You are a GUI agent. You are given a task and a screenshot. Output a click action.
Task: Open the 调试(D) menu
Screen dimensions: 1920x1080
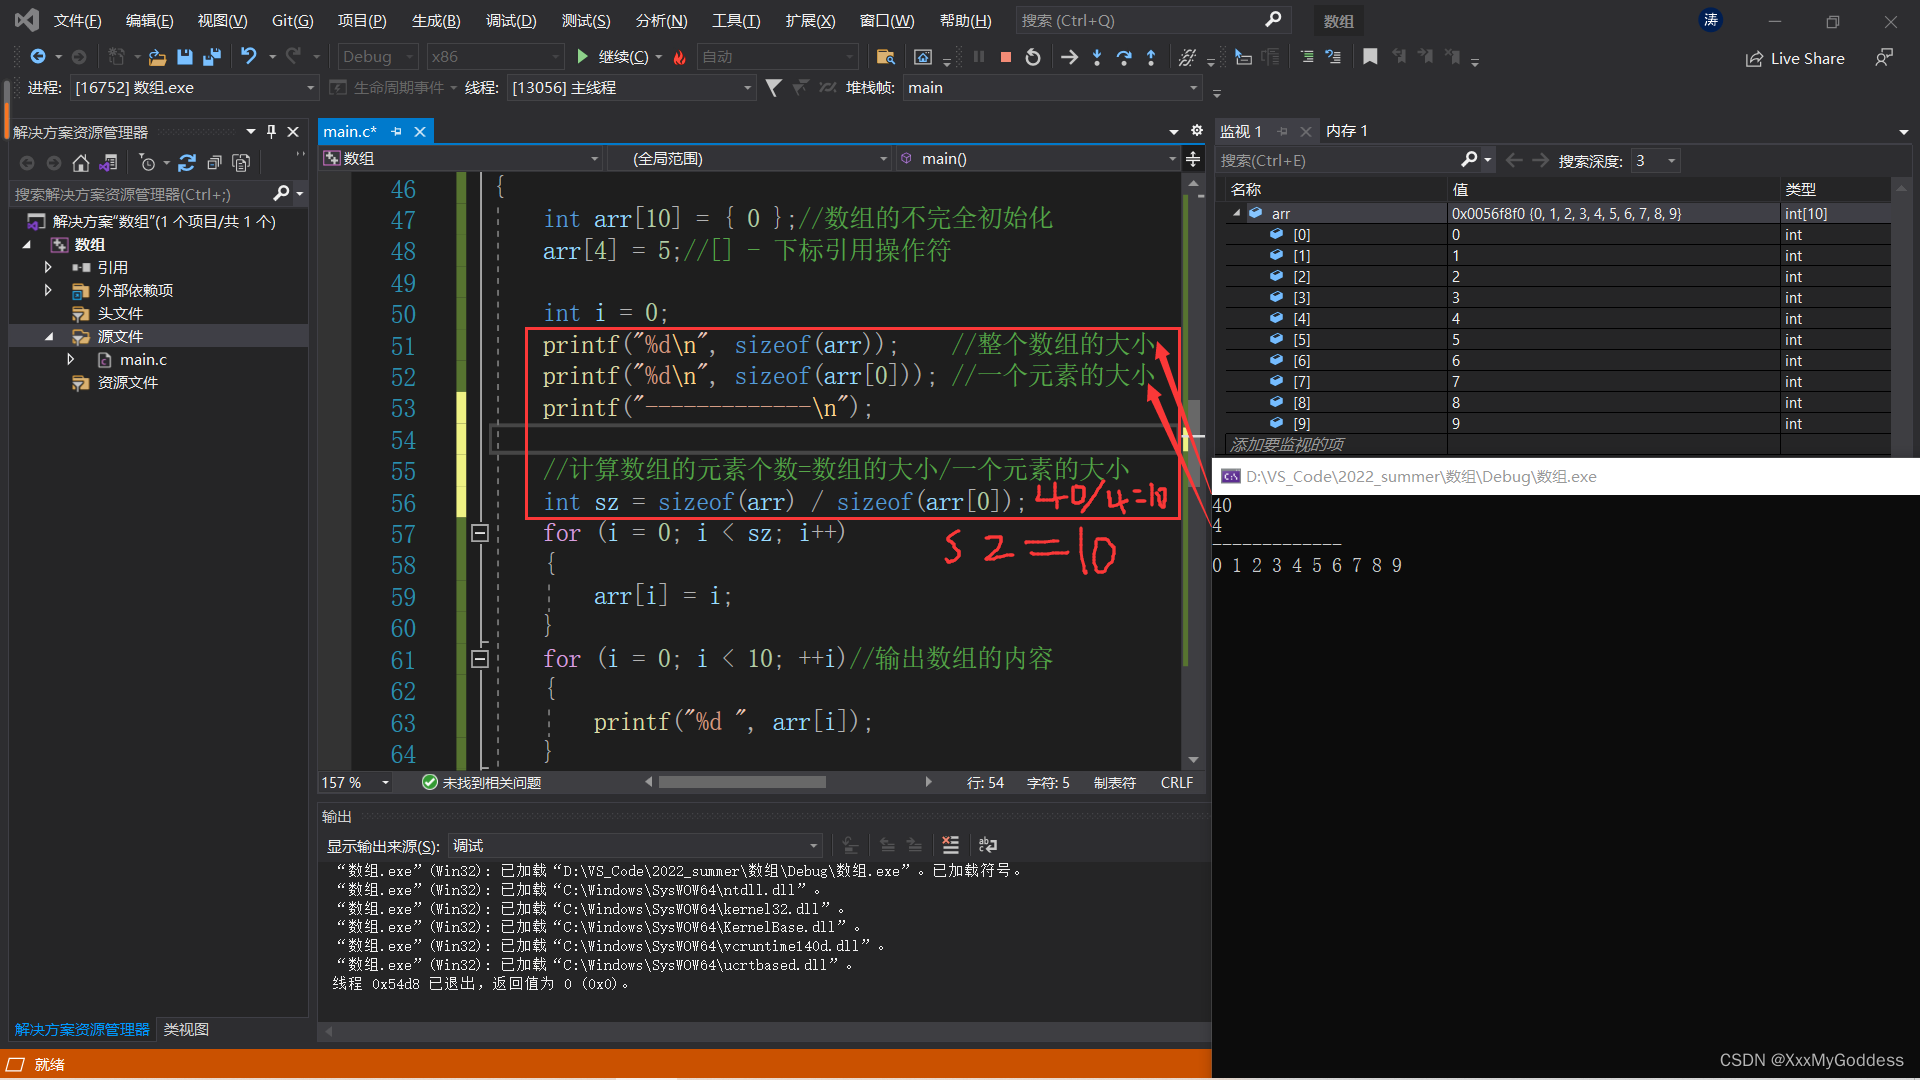(x=510, y=20)
